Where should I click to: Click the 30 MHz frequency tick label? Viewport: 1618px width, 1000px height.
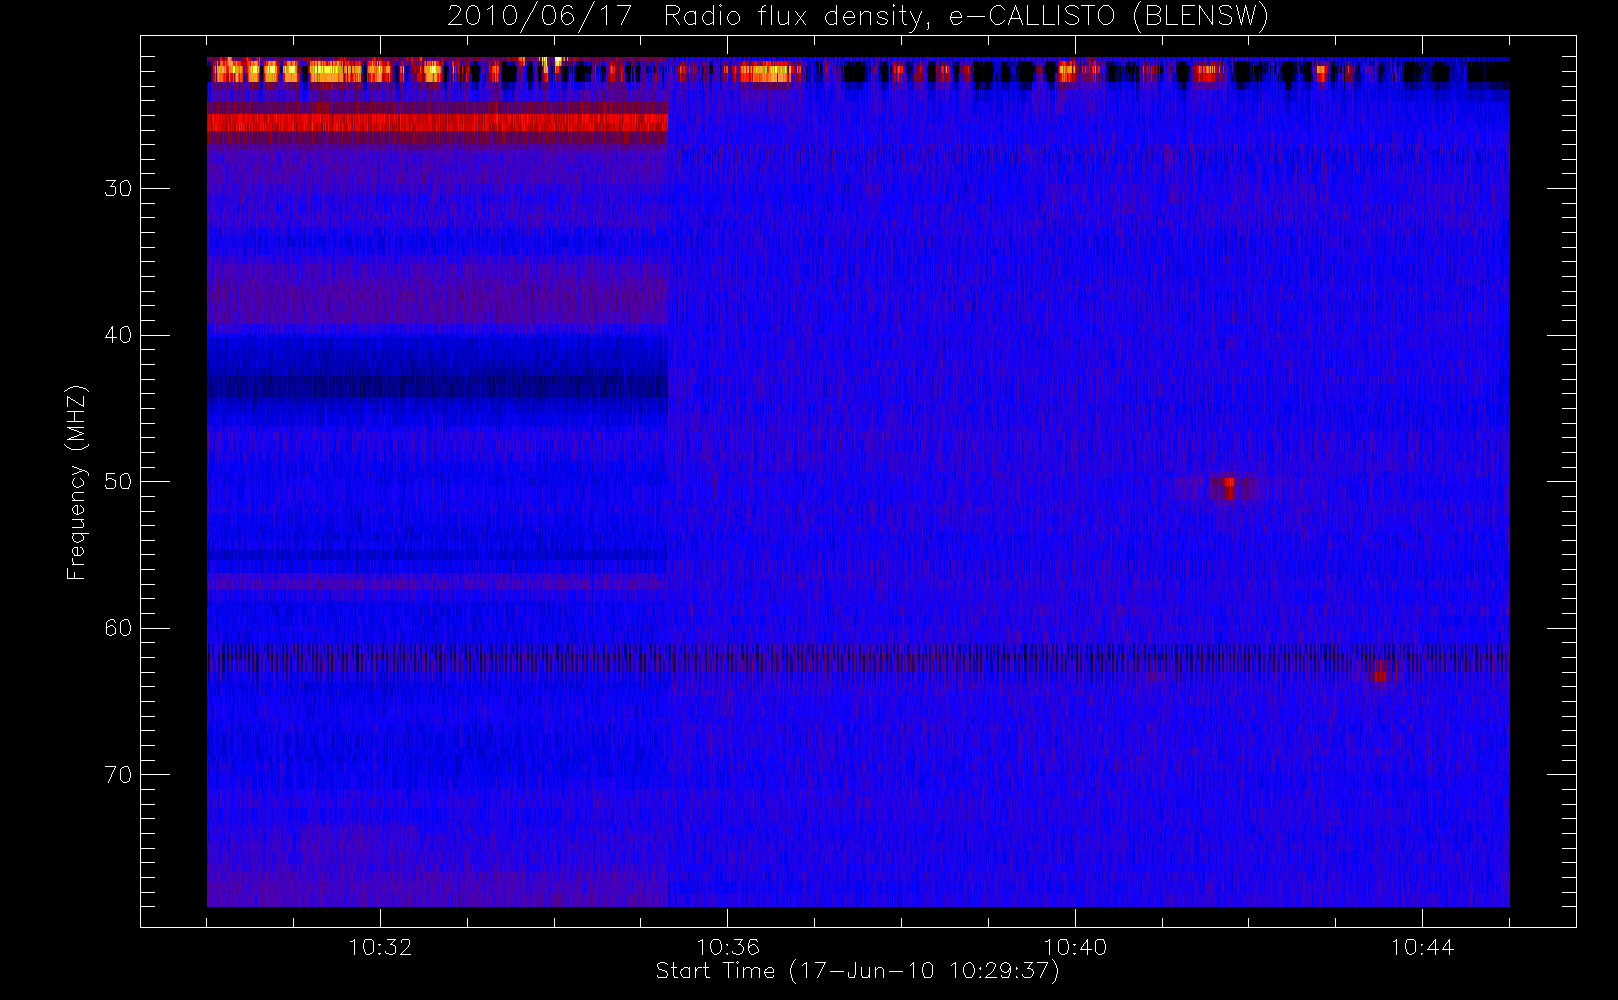point(118,188)
